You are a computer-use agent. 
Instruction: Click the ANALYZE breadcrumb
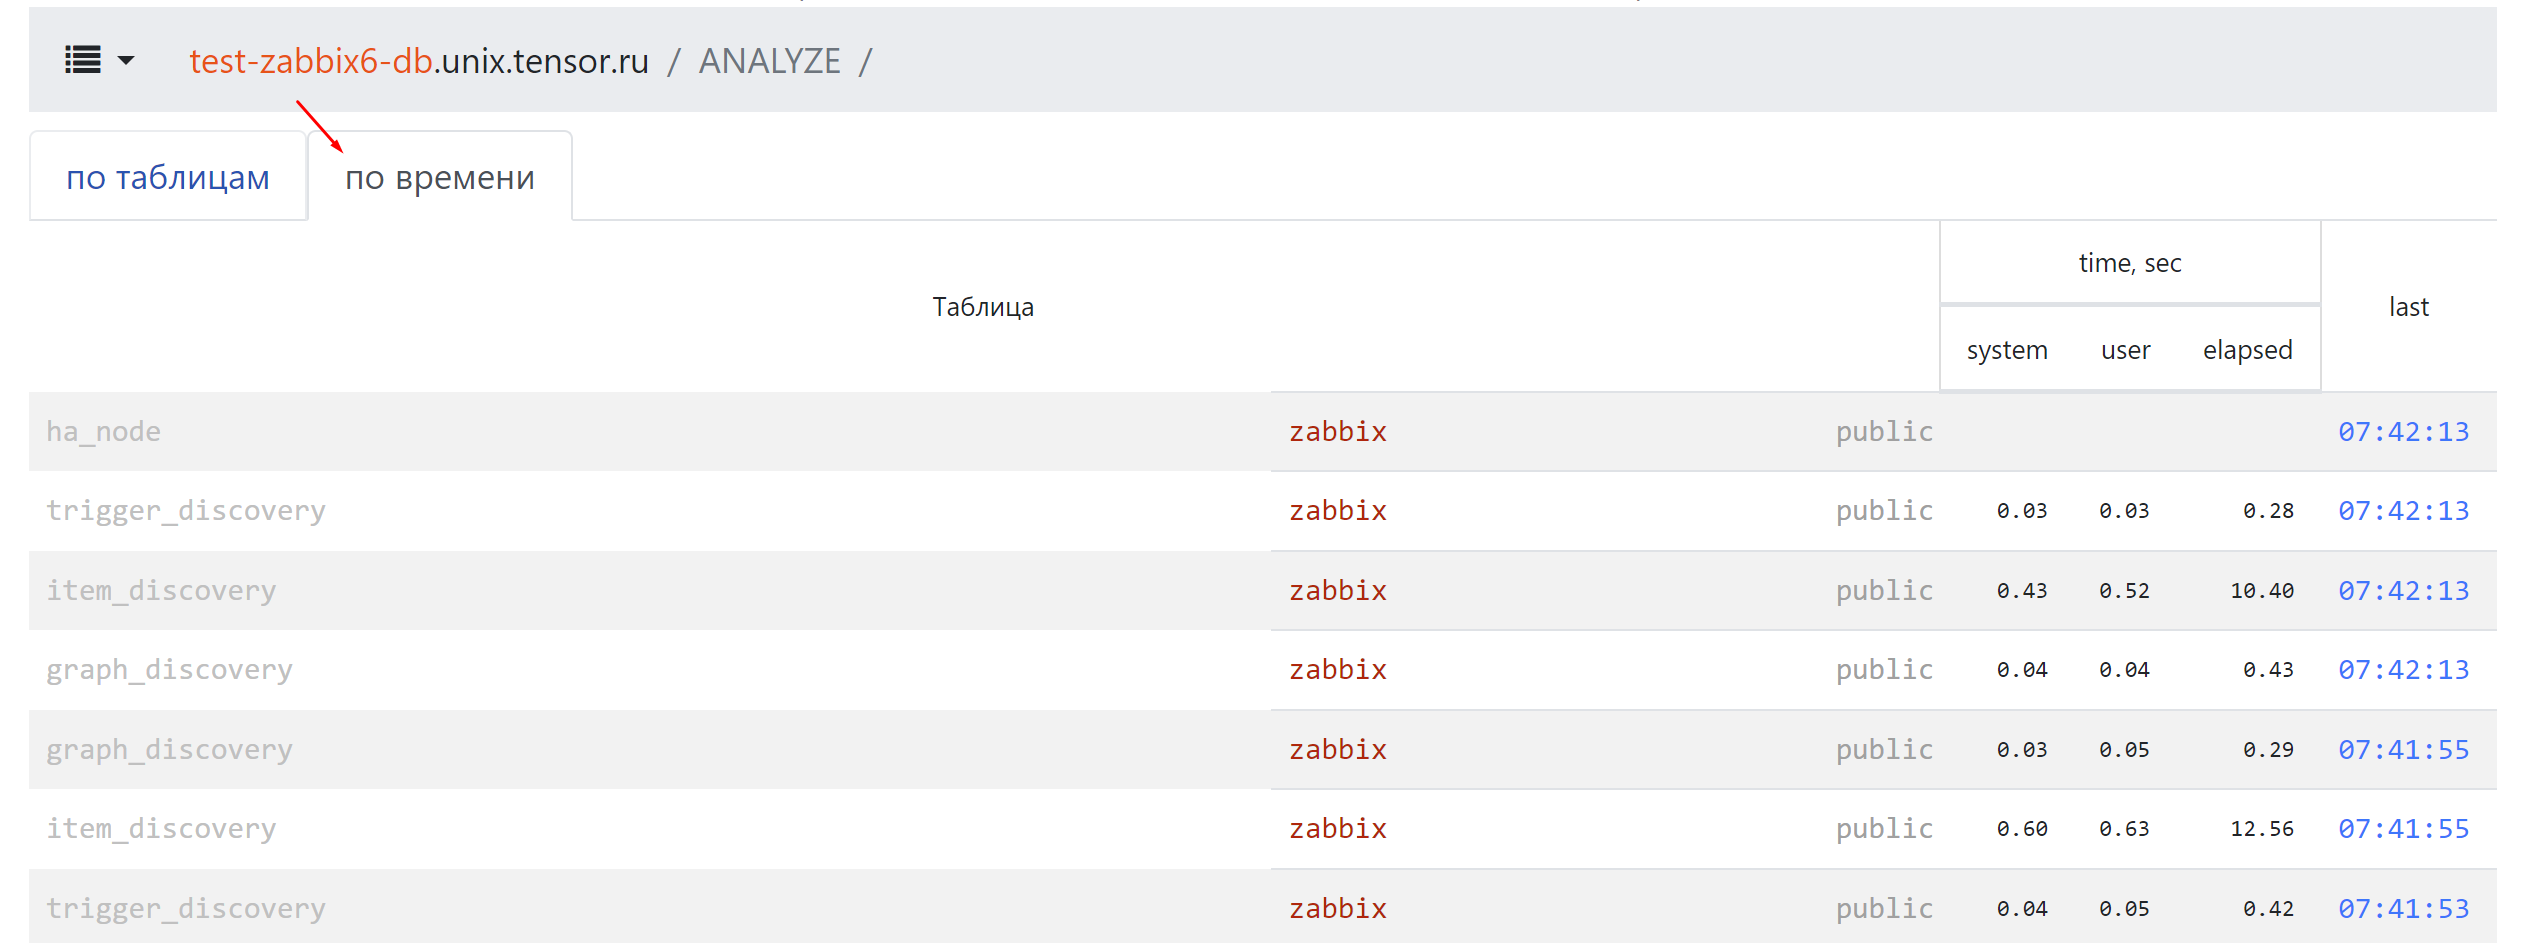click(769, 62)
